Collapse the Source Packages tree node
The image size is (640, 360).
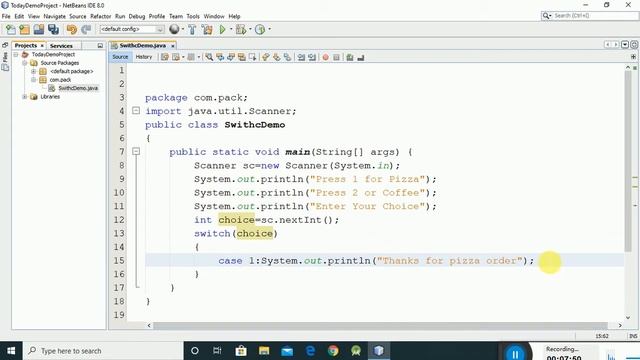tap(24, 63)
